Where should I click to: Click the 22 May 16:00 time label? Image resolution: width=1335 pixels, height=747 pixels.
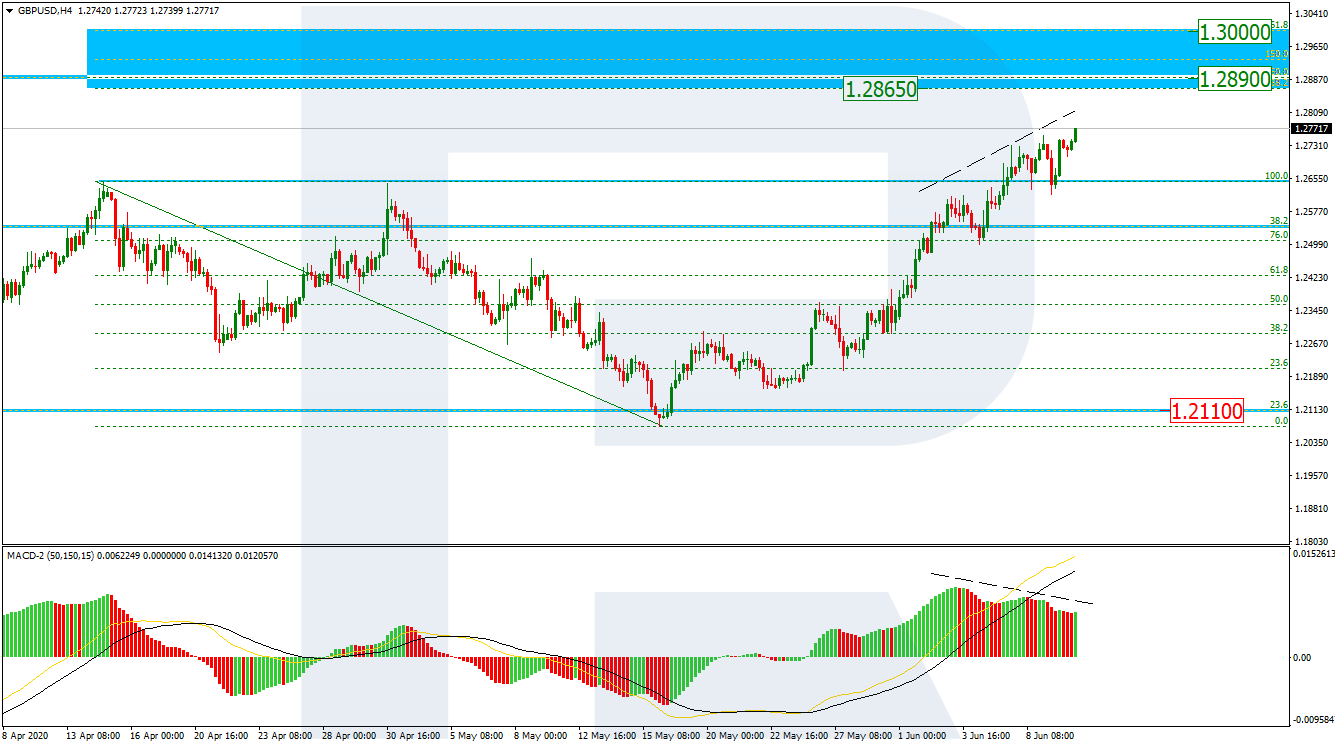(798, 735)
